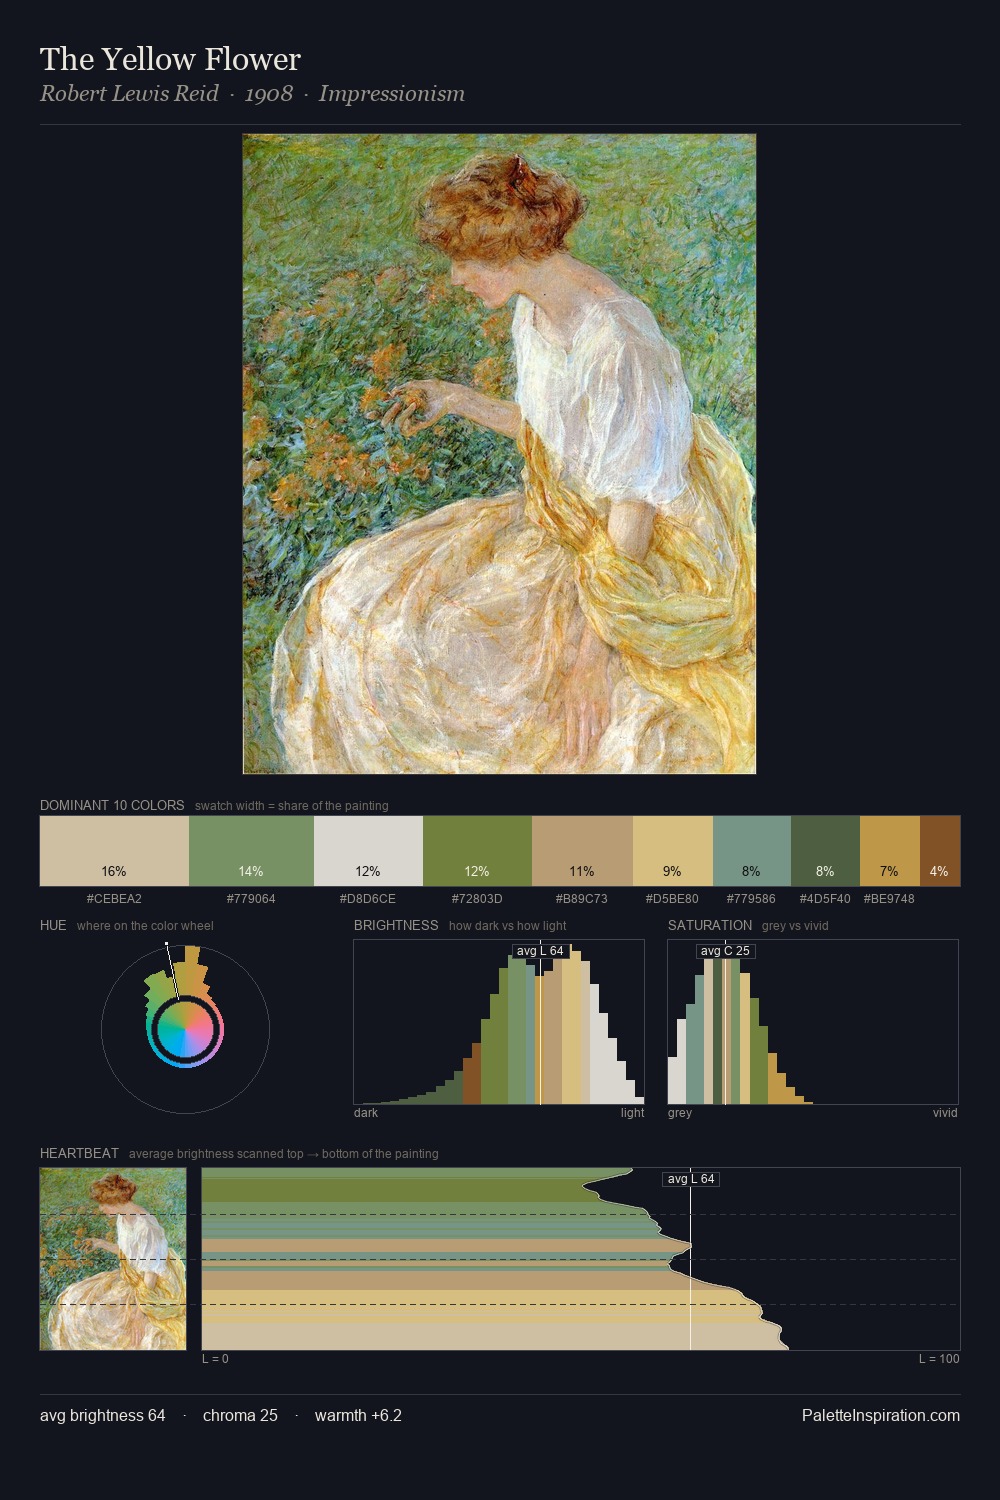Image resolution: width=1000 pixels, height=1500 pixels.
Task: Click the 'avg L 64' label in Heartbeat chart
Action: [691, 1179]
